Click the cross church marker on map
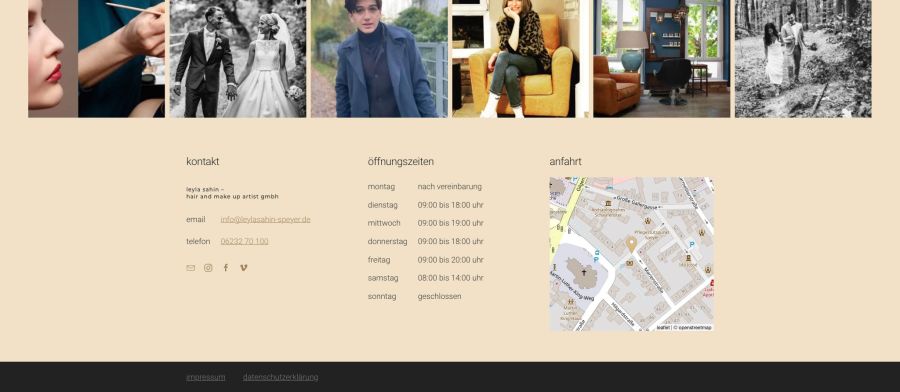 pyautogui.click(x=584, y=273)
